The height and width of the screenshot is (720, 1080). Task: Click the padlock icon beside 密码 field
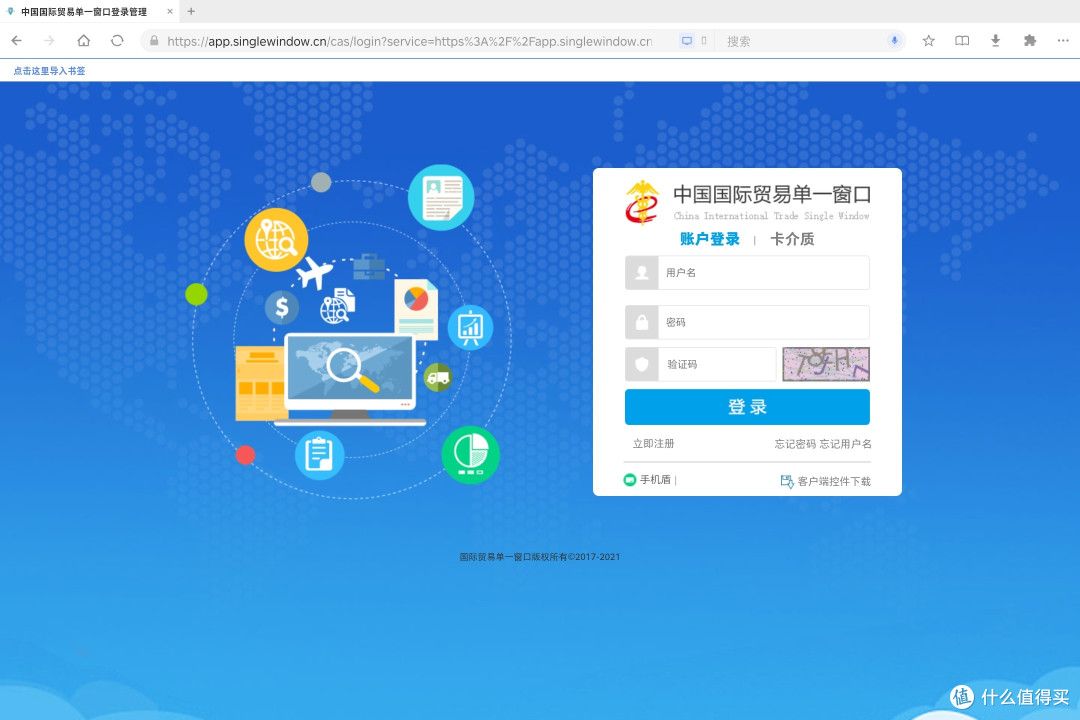tap(641, 322)
